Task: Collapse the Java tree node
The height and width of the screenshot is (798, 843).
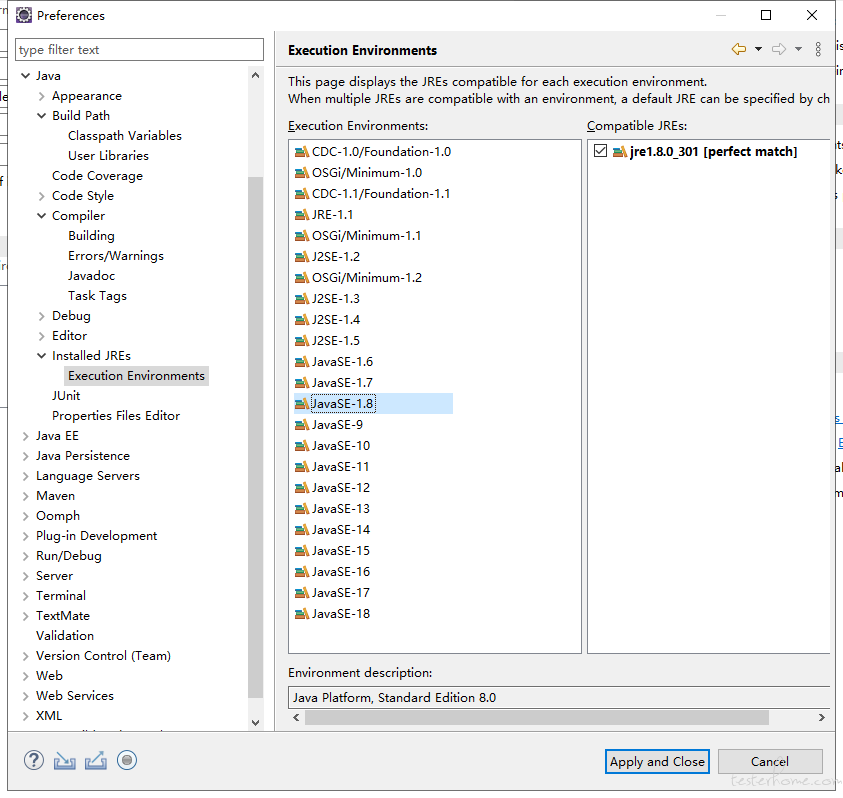Action: (25, 76)
